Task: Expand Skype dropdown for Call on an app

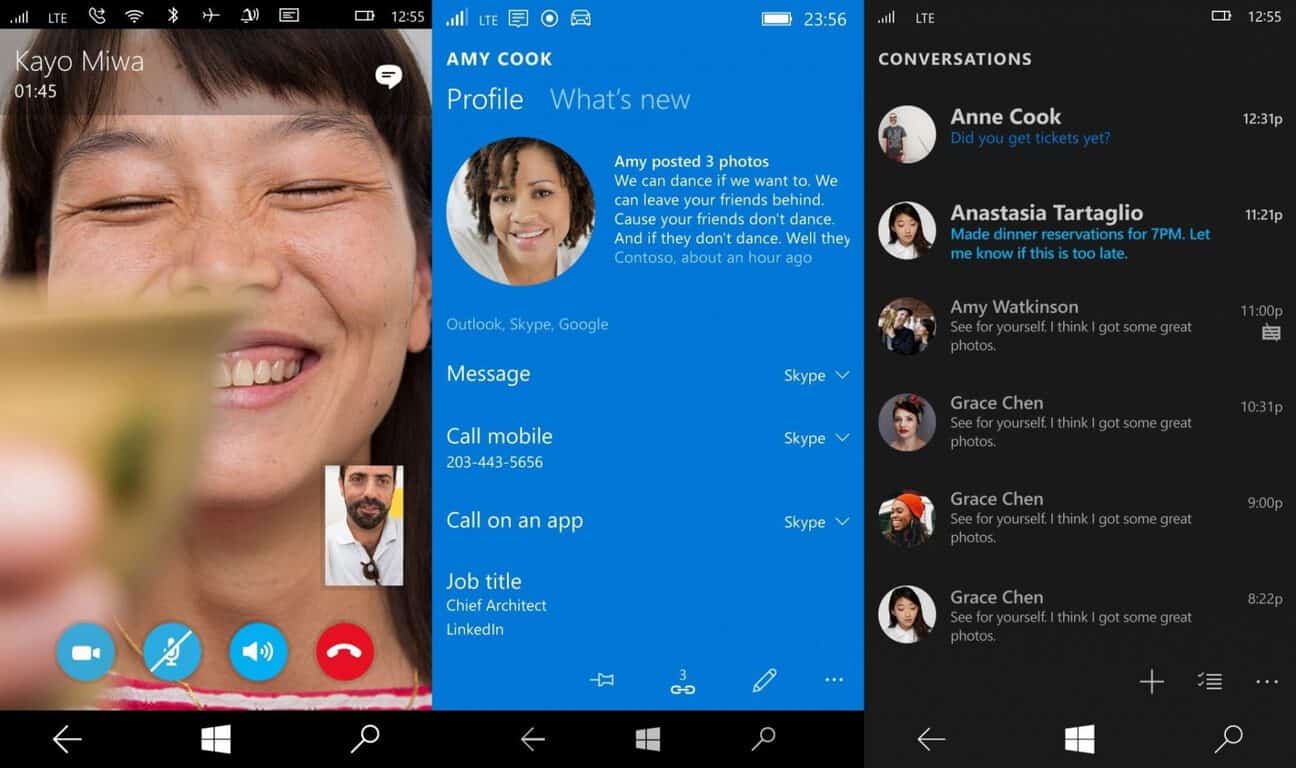Action: pyautogui.click(x=817, y=522)
